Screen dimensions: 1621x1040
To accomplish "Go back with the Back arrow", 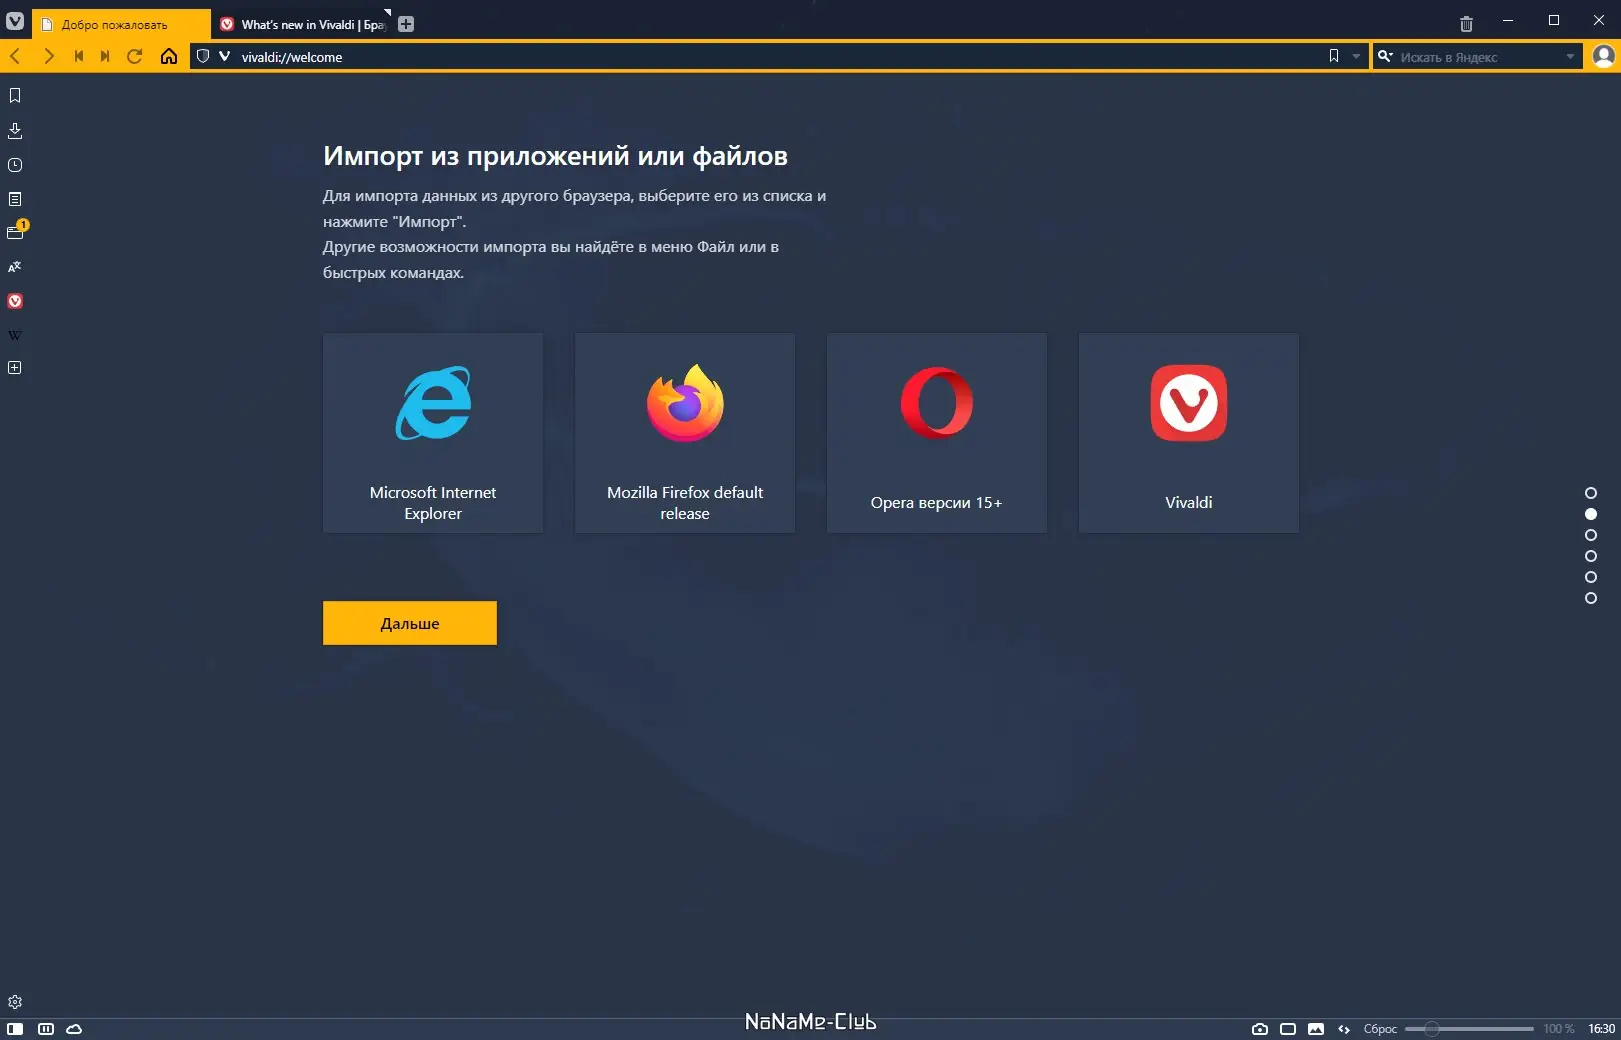I will click(x=15, y=56).
